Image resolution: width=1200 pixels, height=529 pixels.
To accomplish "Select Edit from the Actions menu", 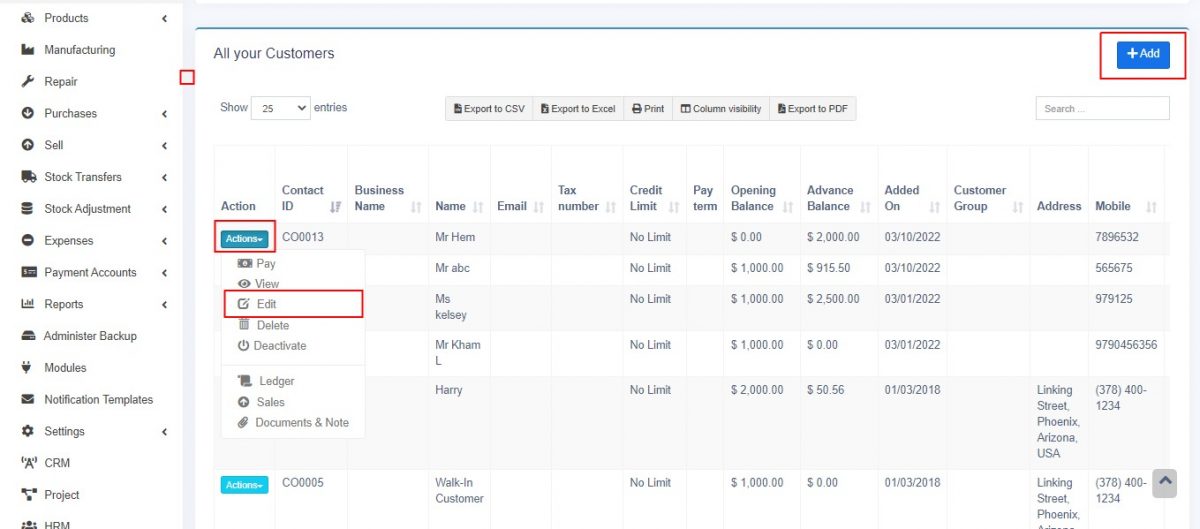I will (266, 304).
